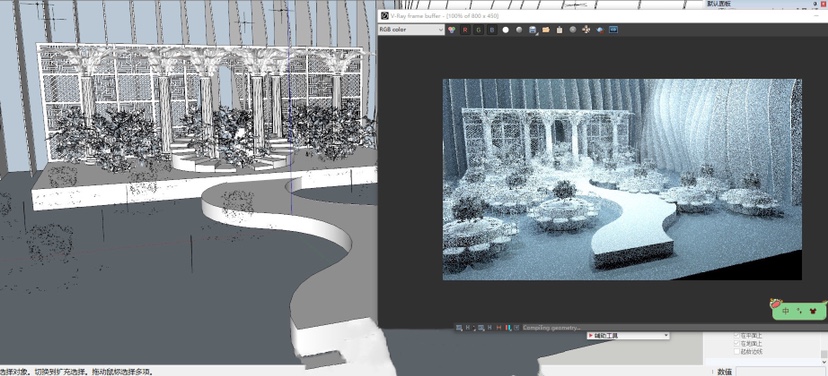Open an image file in frame buffer
Screen dimensions: 828x376
[x=546, y=30]
